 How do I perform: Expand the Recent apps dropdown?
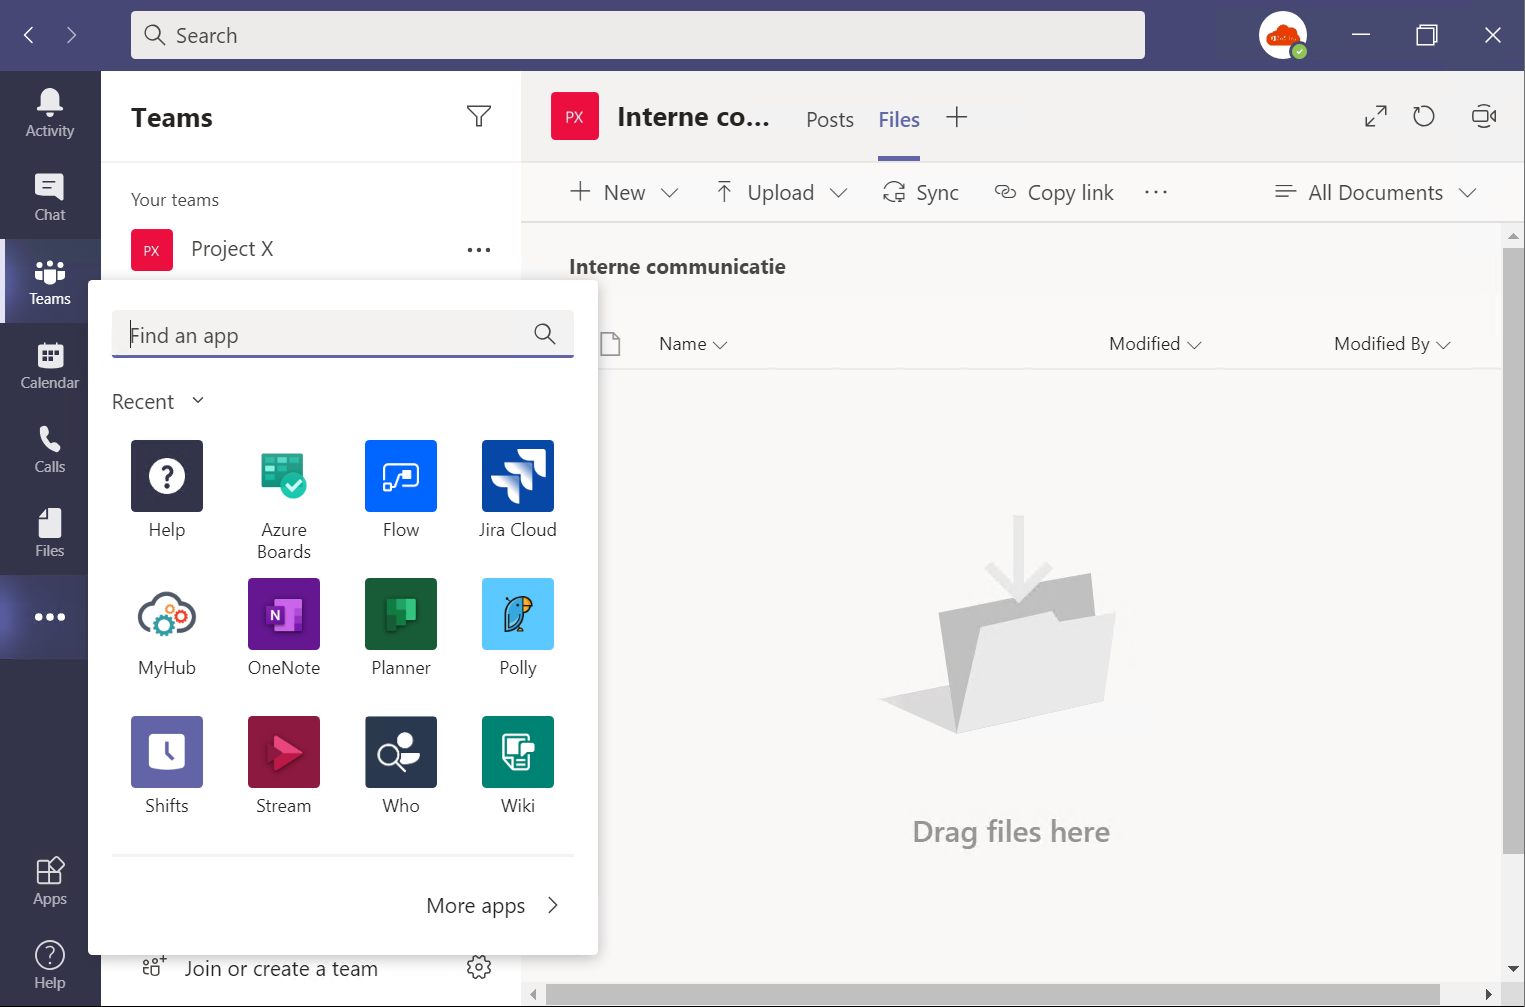[x=158, y=401]
